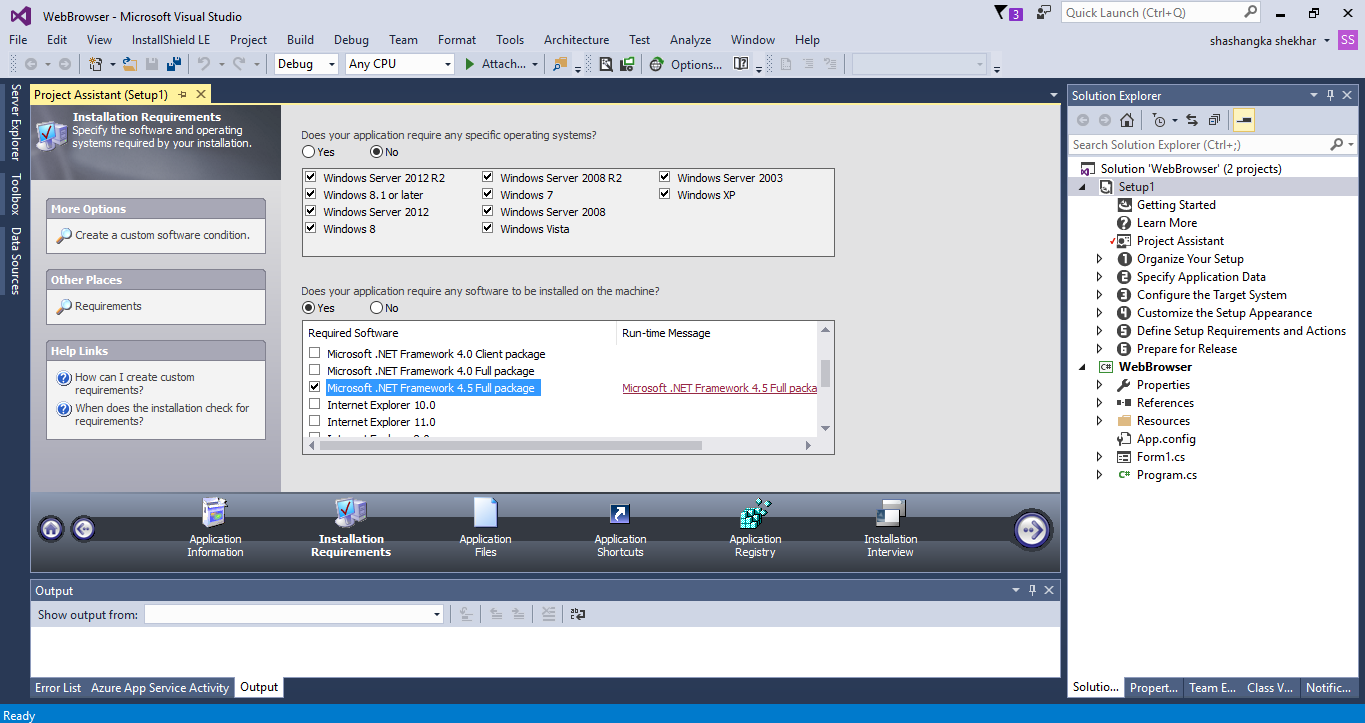Check Internet Explorer 11.0 checkbox
Viewport: 1365px width, 723px height.
[x=315, y=422]
